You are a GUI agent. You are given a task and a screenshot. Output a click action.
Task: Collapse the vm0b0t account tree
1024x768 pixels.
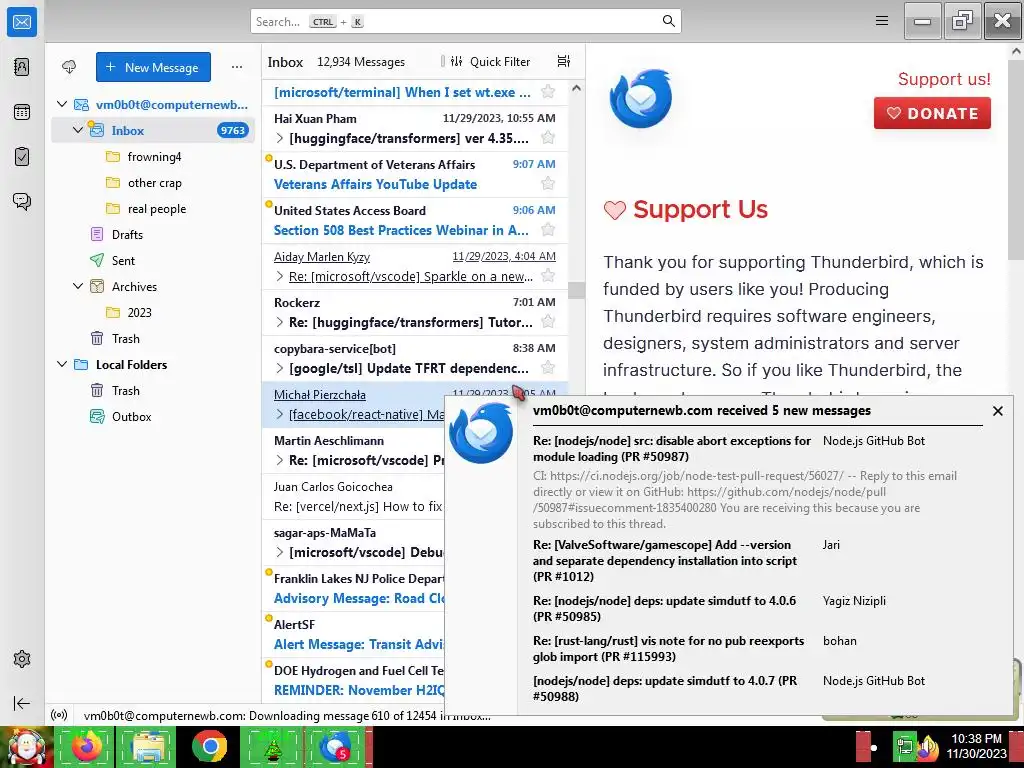(x=62, y=104)
